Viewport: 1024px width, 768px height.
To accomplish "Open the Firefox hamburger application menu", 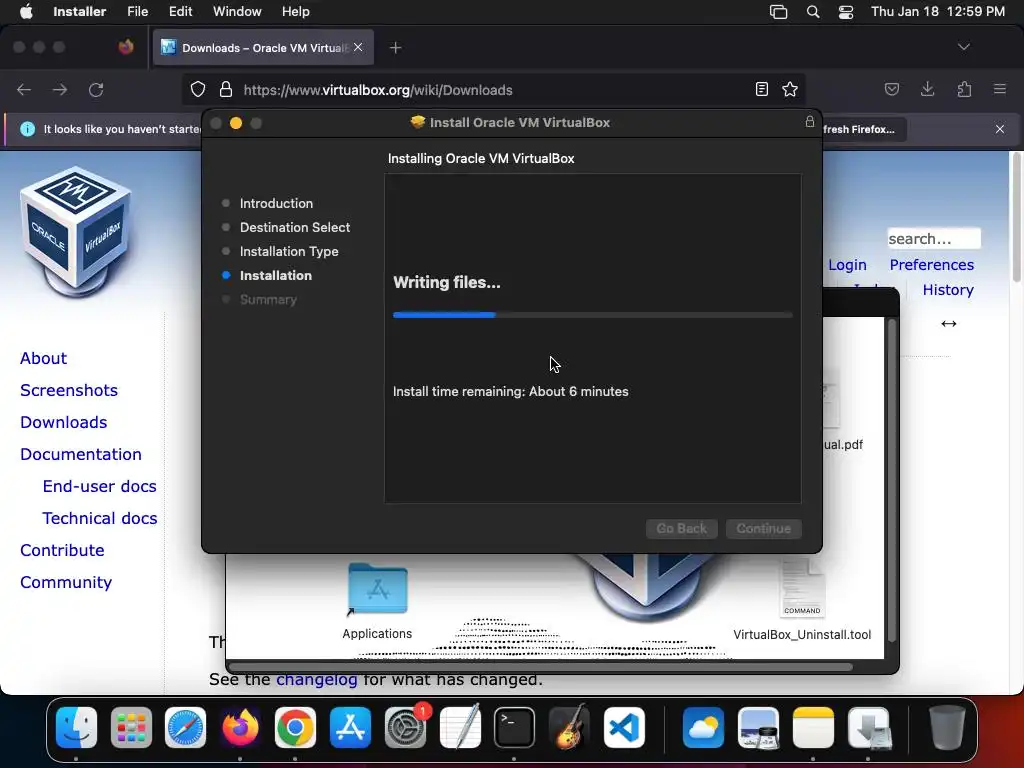I will pyautogui.click(x=1000, y=89).
